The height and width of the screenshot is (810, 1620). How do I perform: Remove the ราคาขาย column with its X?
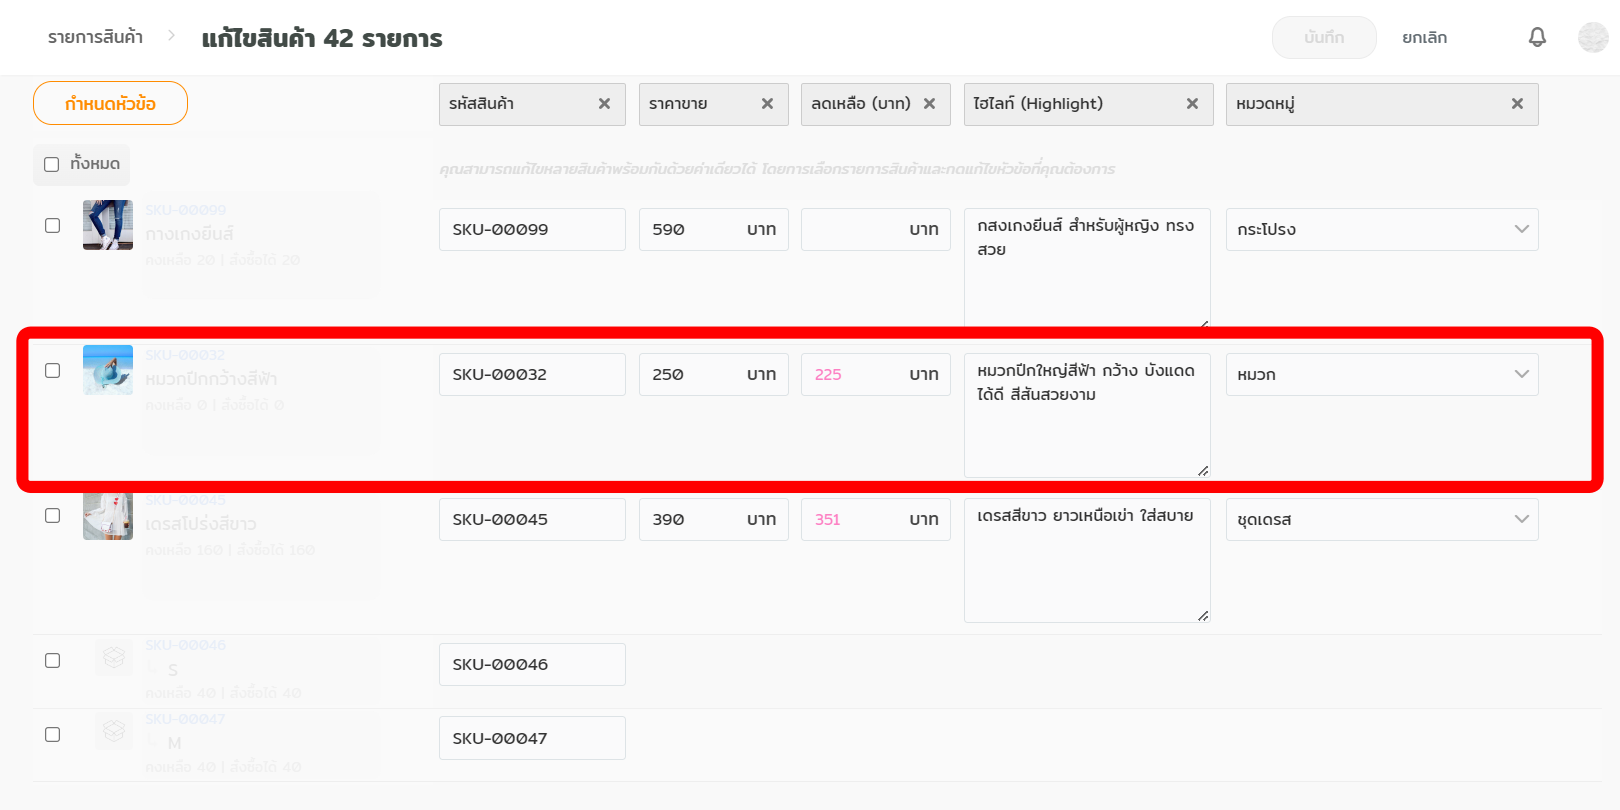pyautogui.click(x=767, y=104)
